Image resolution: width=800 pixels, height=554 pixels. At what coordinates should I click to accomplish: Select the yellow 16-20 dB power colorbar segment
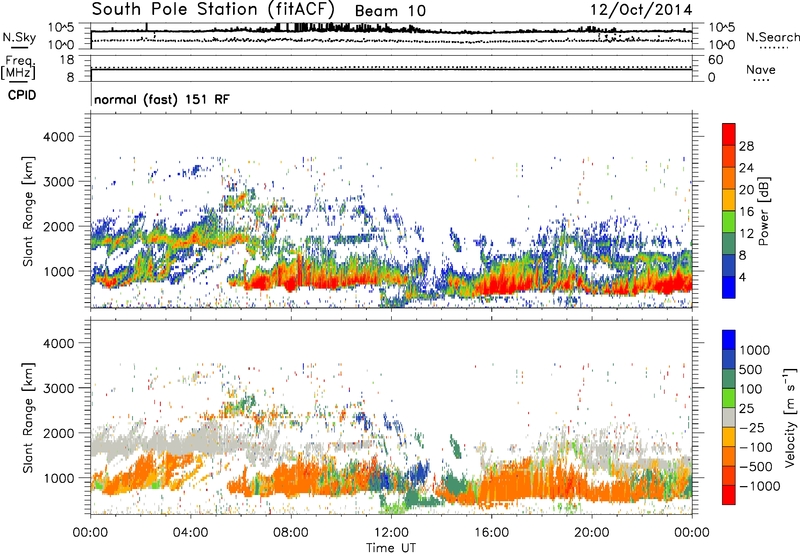(729, 199)
